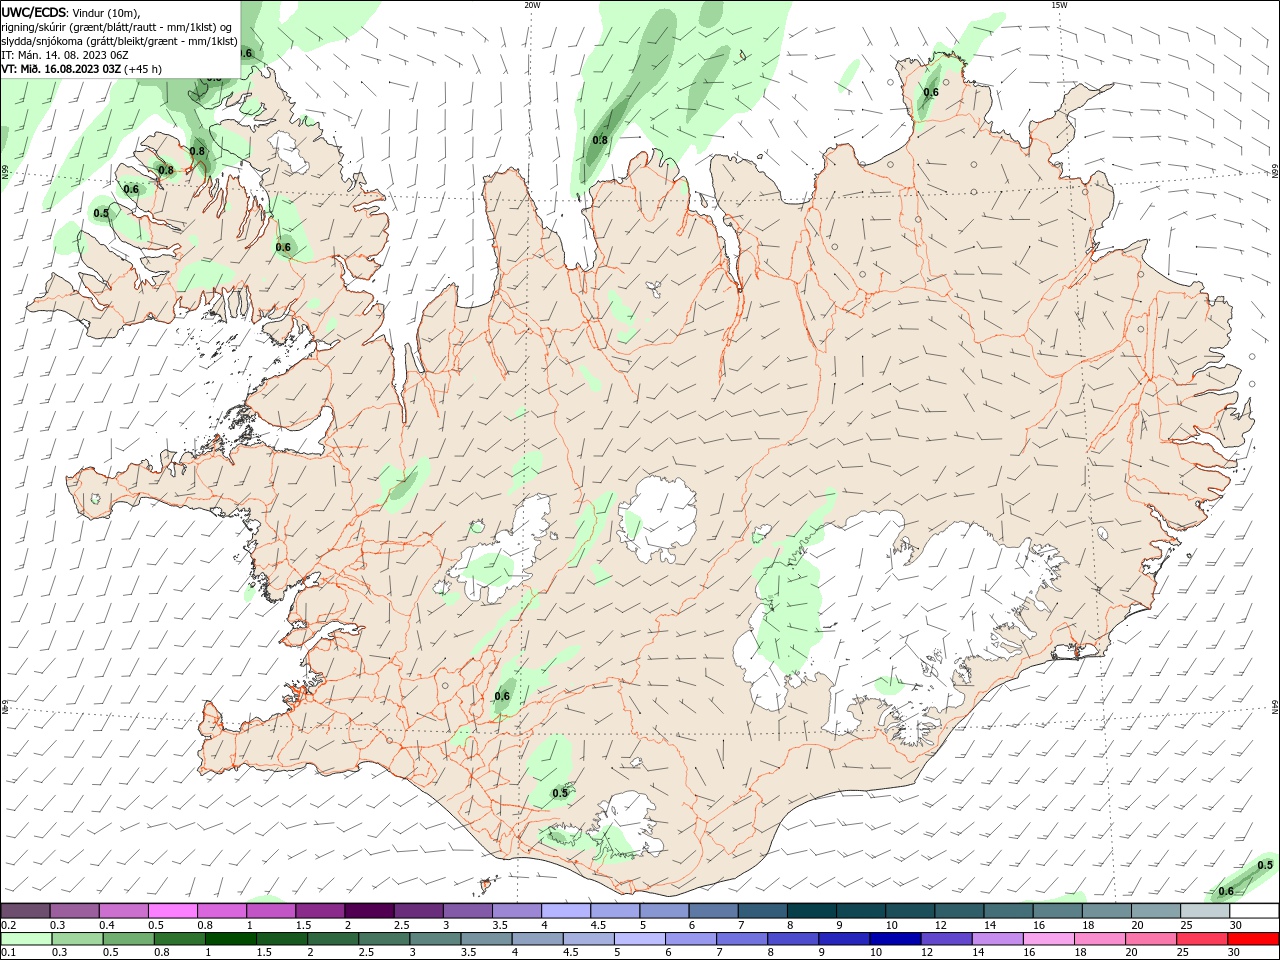Click the 15W longitude label
This screenshot has width=1280, height=960.
pyautogui.click(x=1059, y=5)
